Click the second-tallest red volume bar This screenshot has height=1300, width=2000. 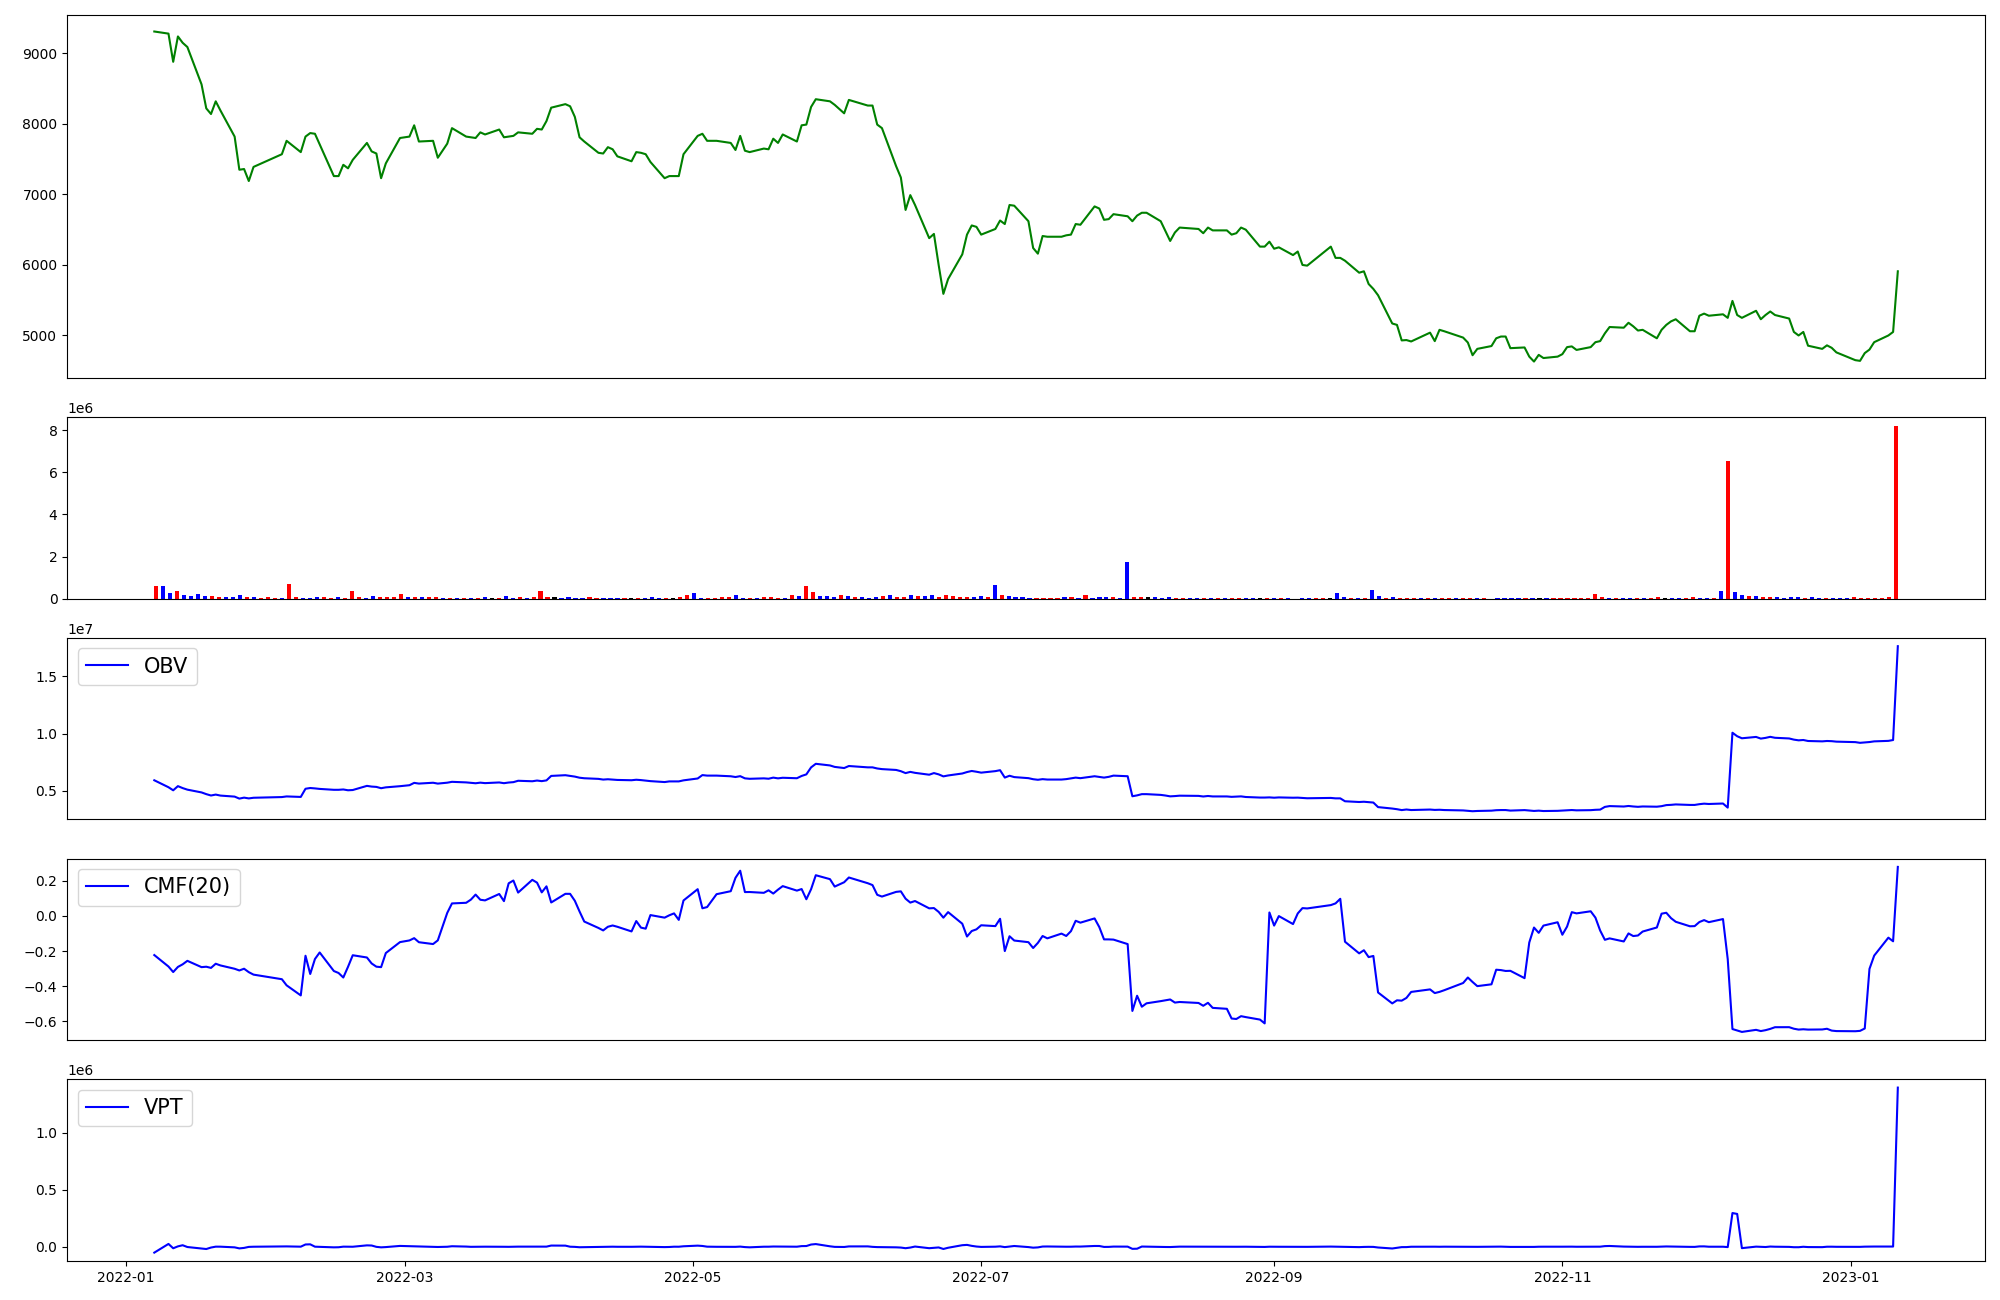click(x=1727, y=530)
